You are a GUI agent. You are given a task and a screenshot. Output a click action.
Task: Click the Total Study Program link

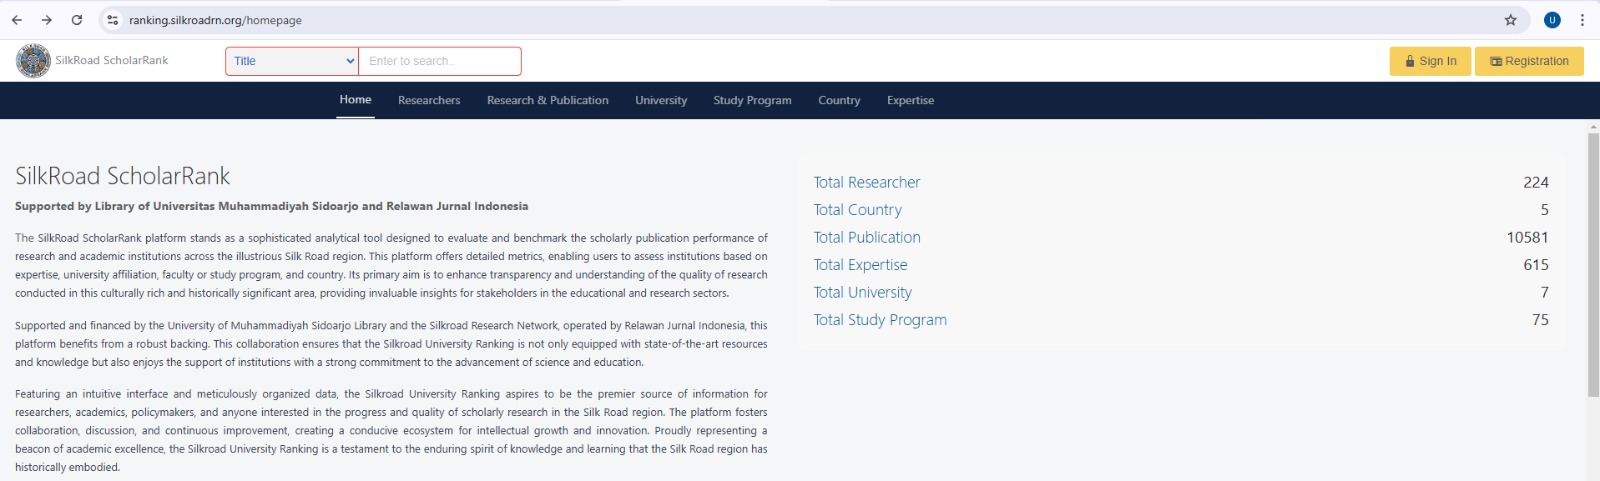coord(880,320)
